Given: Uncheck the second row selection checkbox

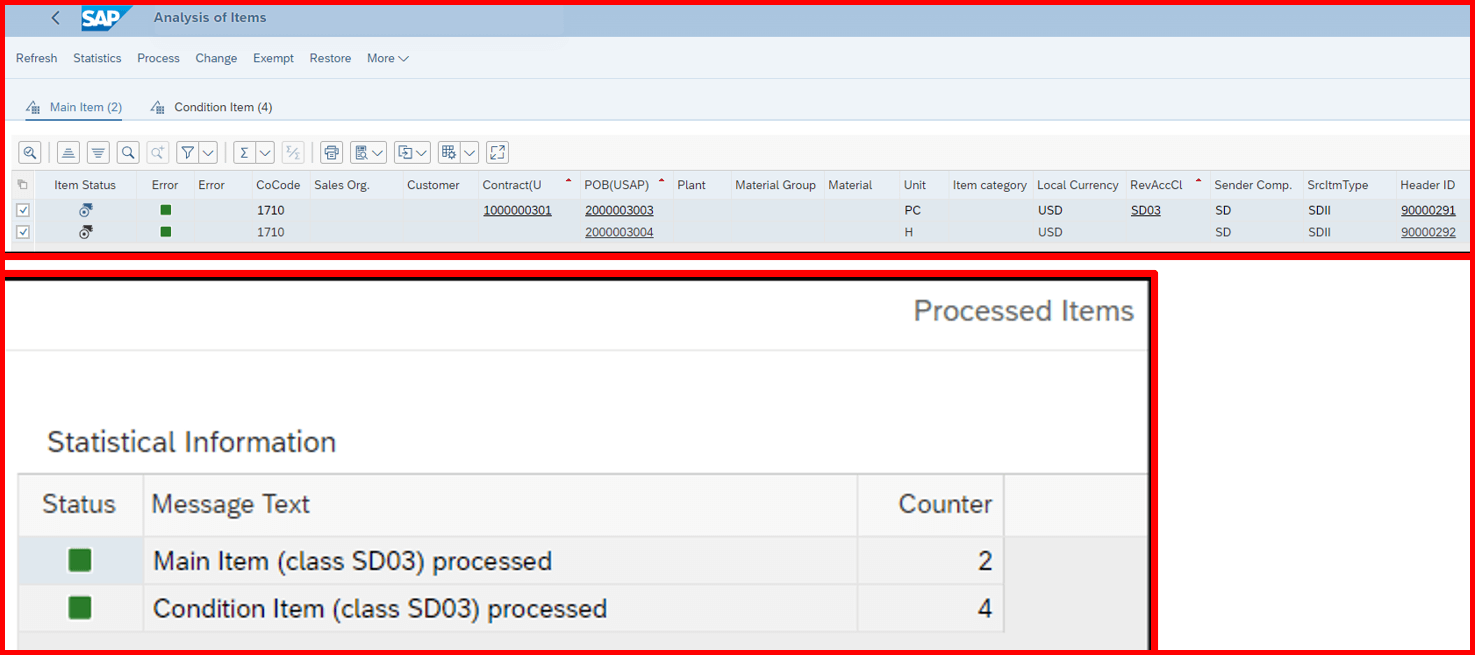Looking at the screenshot, I should click(x=23, y=232).
